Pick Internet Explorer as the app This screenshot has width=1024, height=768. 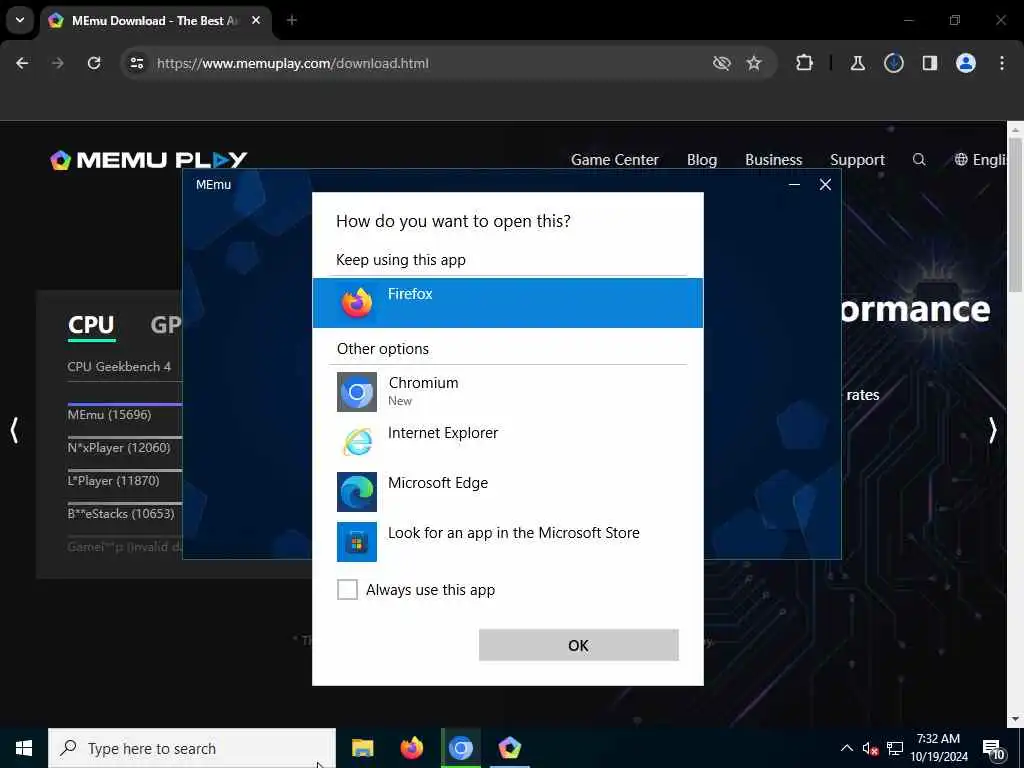pos(507,441)
